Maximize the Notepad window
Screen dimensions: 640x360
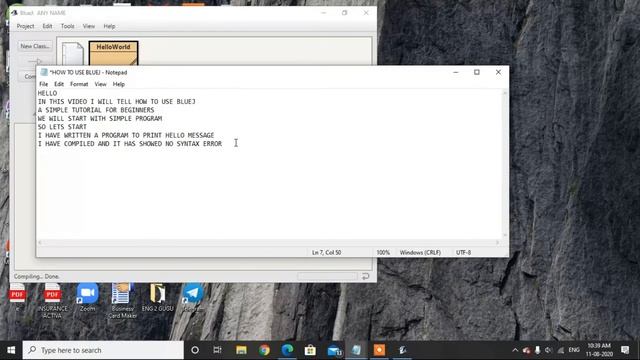tap(477, 72)
